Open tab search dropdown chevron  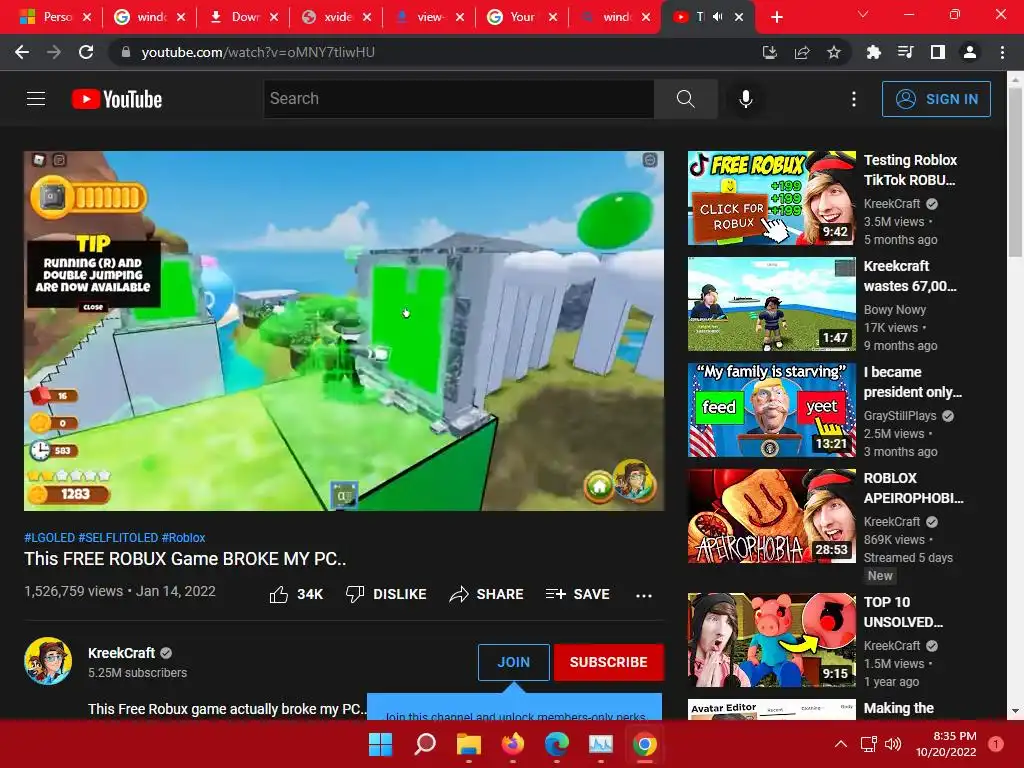(x=863, y=14)
